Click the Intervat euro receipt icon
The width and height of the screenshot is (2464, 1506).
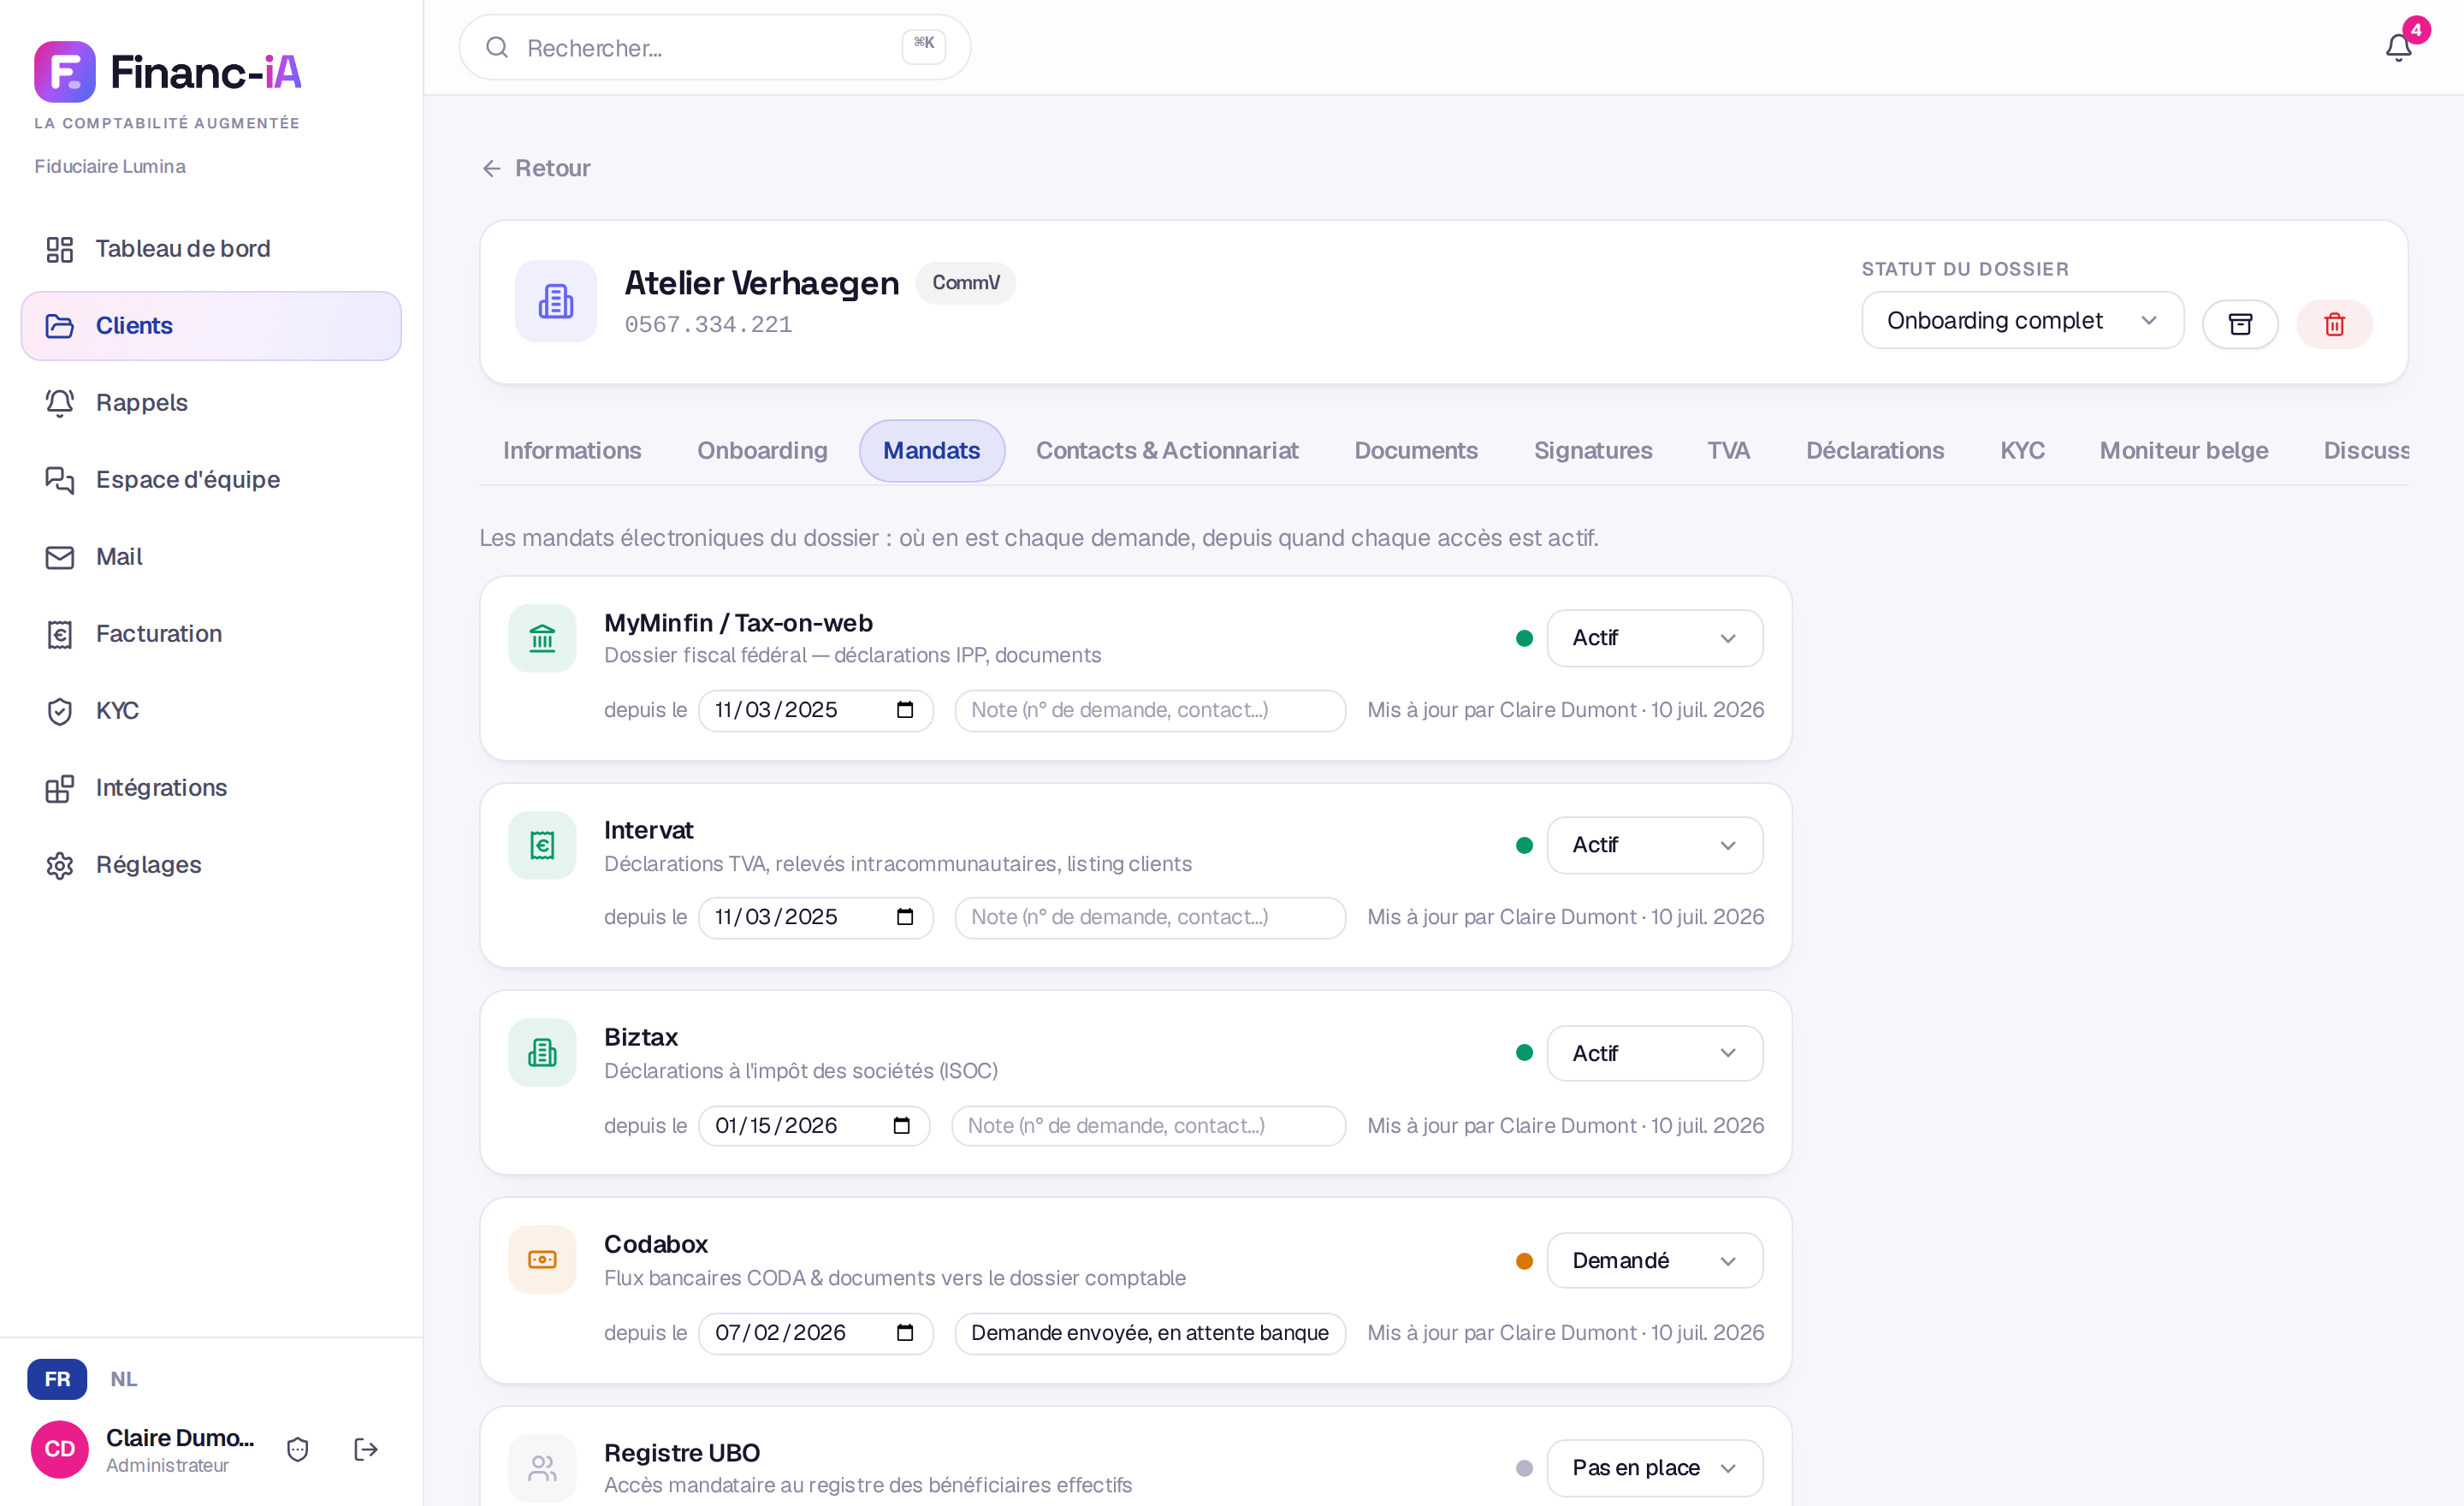click(542, 846)
